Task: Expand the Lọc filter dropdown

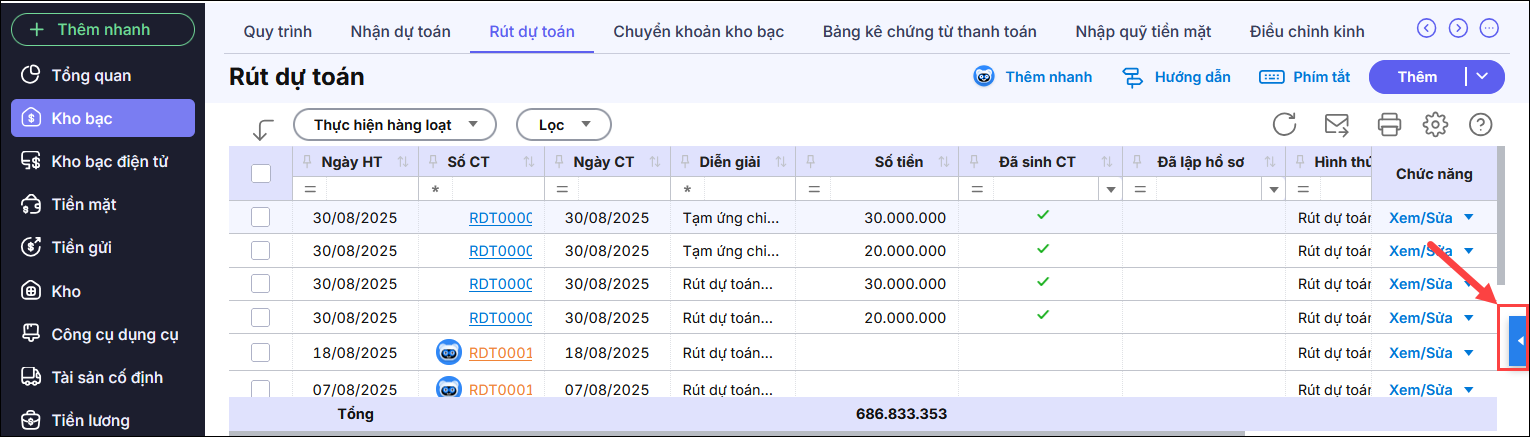Action: point(563,125)
